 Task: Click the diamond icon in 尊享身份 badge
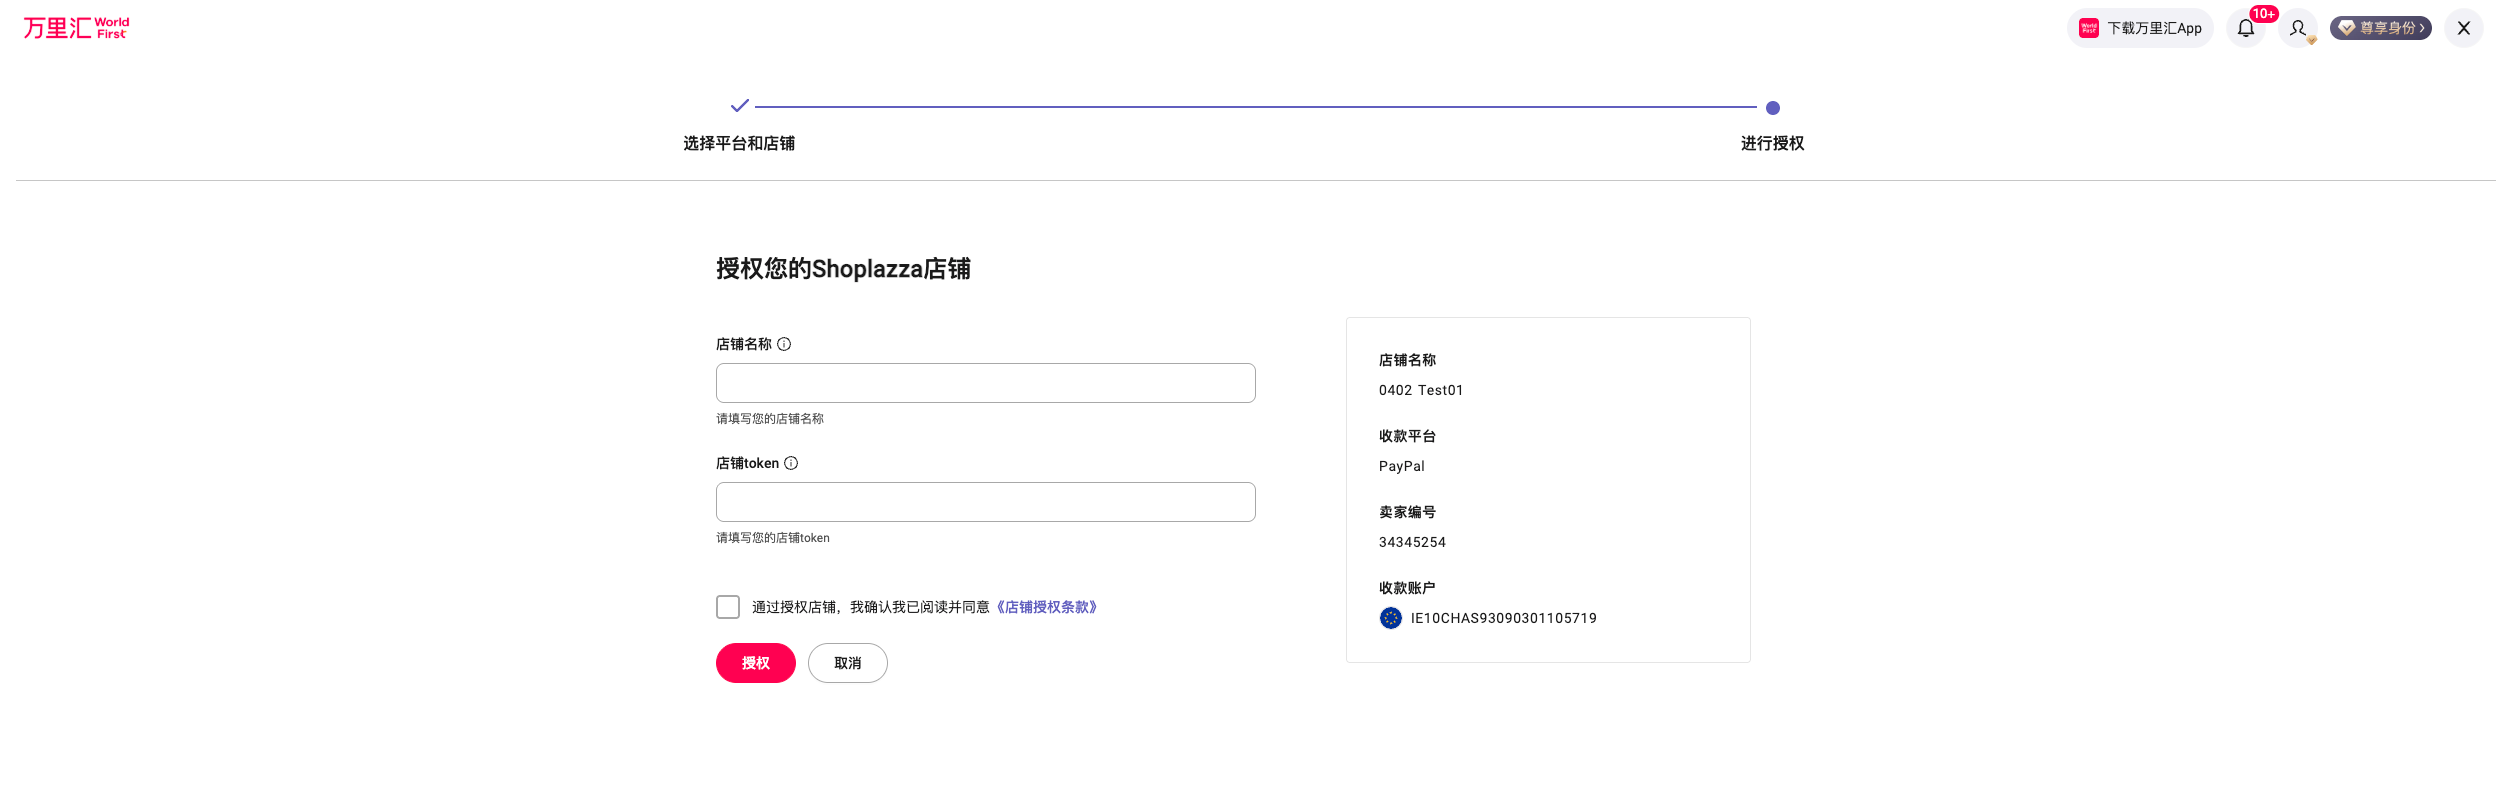tap(2346, 28)
